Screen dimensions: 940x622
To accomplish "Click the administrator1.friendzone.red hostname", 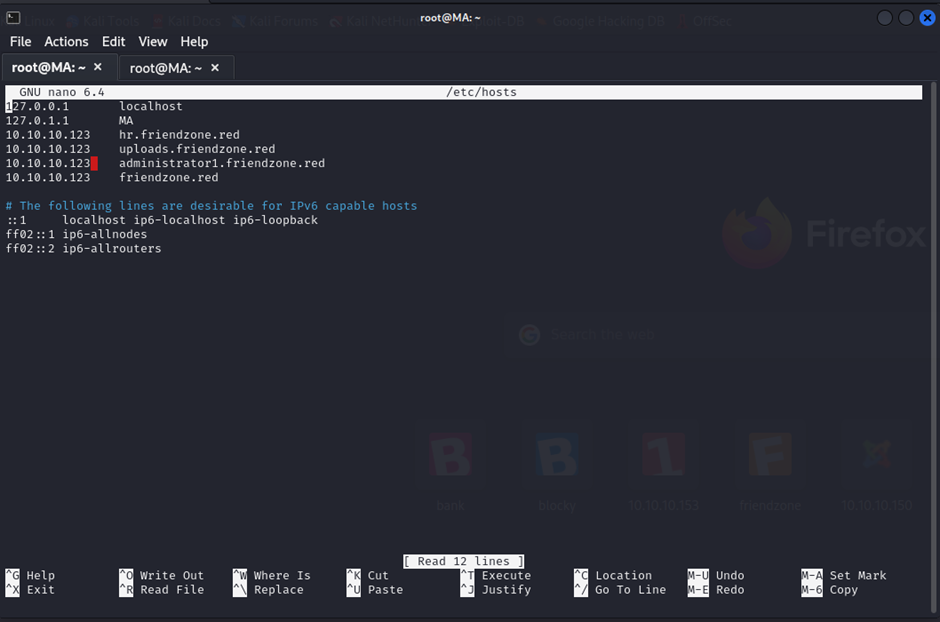I will pos(221,163).
